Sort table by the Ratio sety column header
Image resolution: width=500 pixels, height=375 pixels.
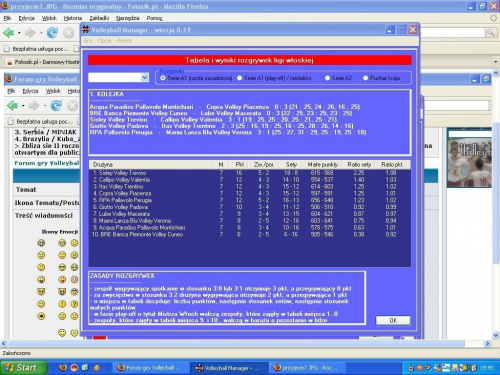point(359,164)
